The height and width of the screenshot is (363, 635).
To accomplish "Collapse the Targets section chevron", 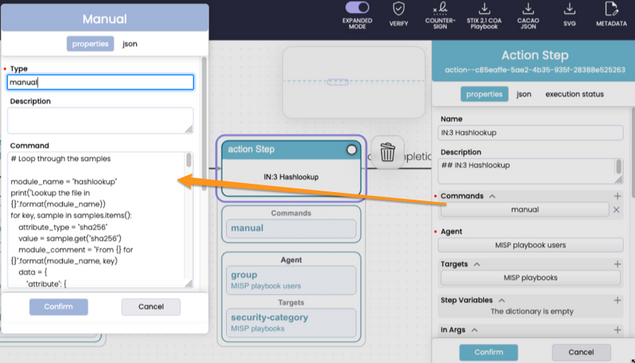I will (477, 264).
